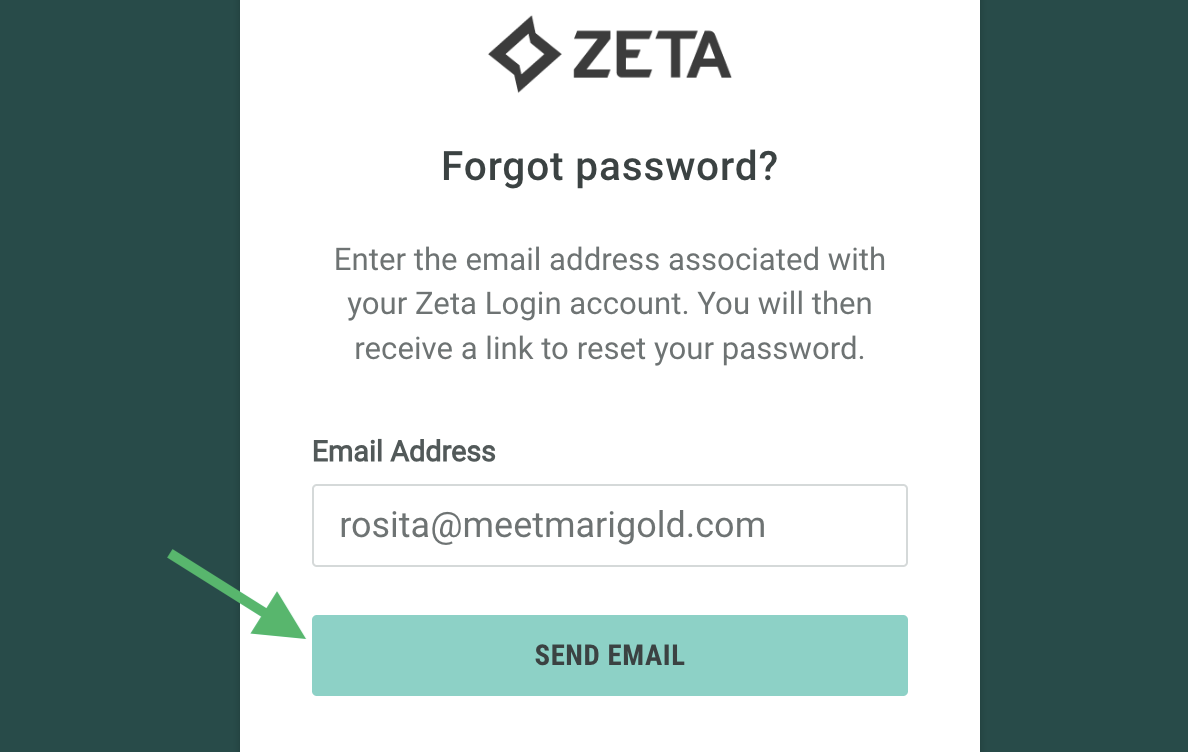
Task: Click the "Email Address" field label
Action: pyautogui.click(x=404, y=451)
